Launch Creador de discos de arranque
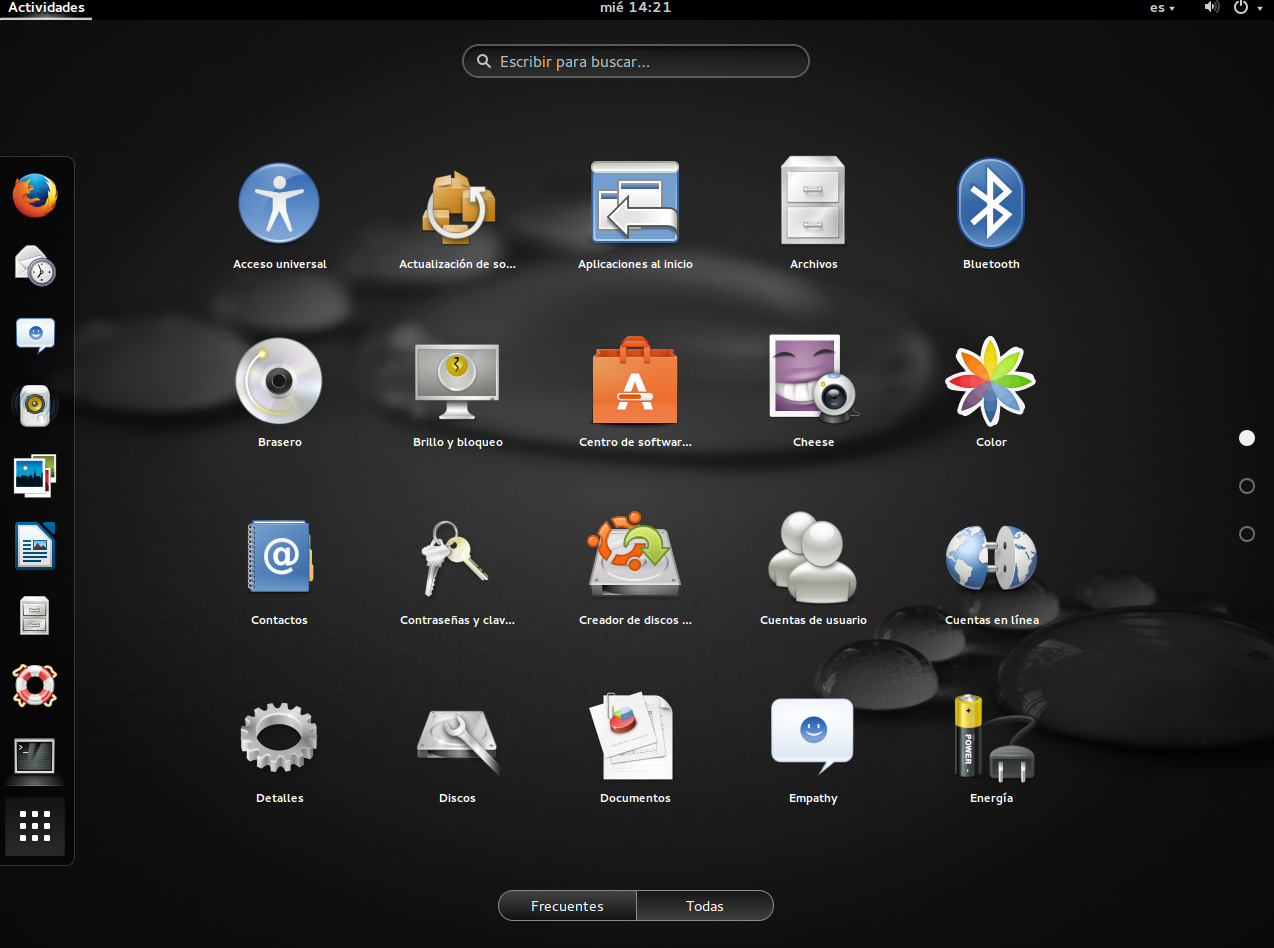The width and height of the screenshot is (1274, 948). coord(635,556)
